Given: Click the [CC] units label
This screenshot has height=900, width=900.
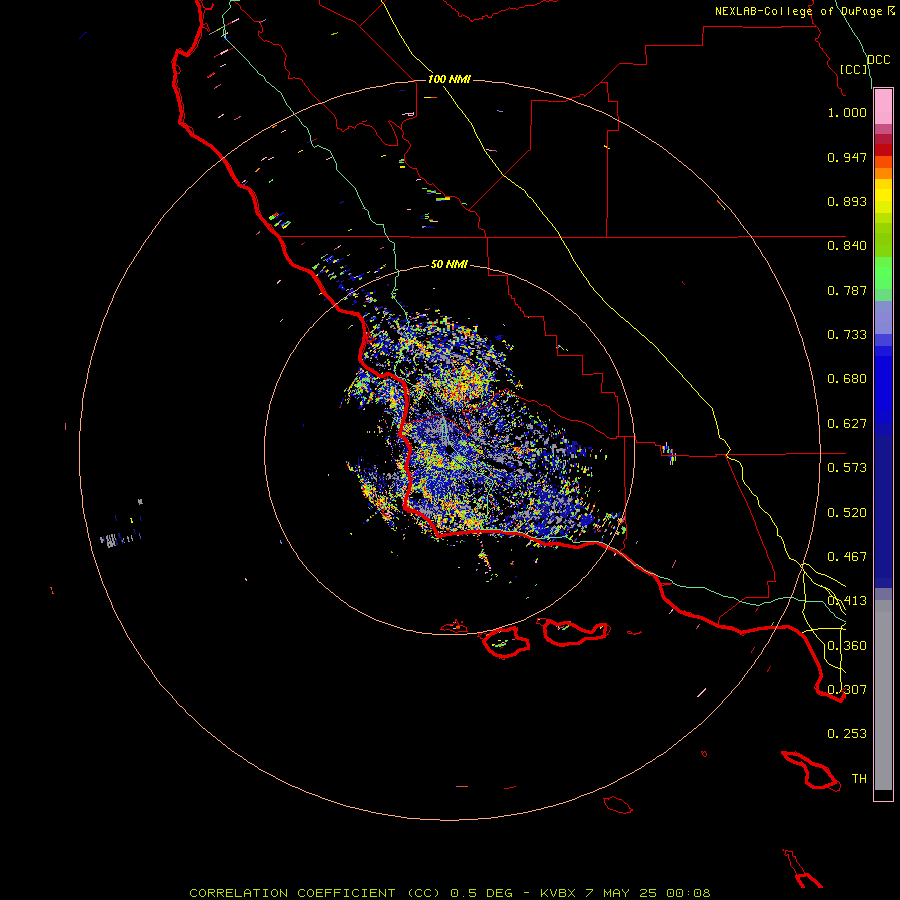Looking at the screenshot, I should [854, 69].
